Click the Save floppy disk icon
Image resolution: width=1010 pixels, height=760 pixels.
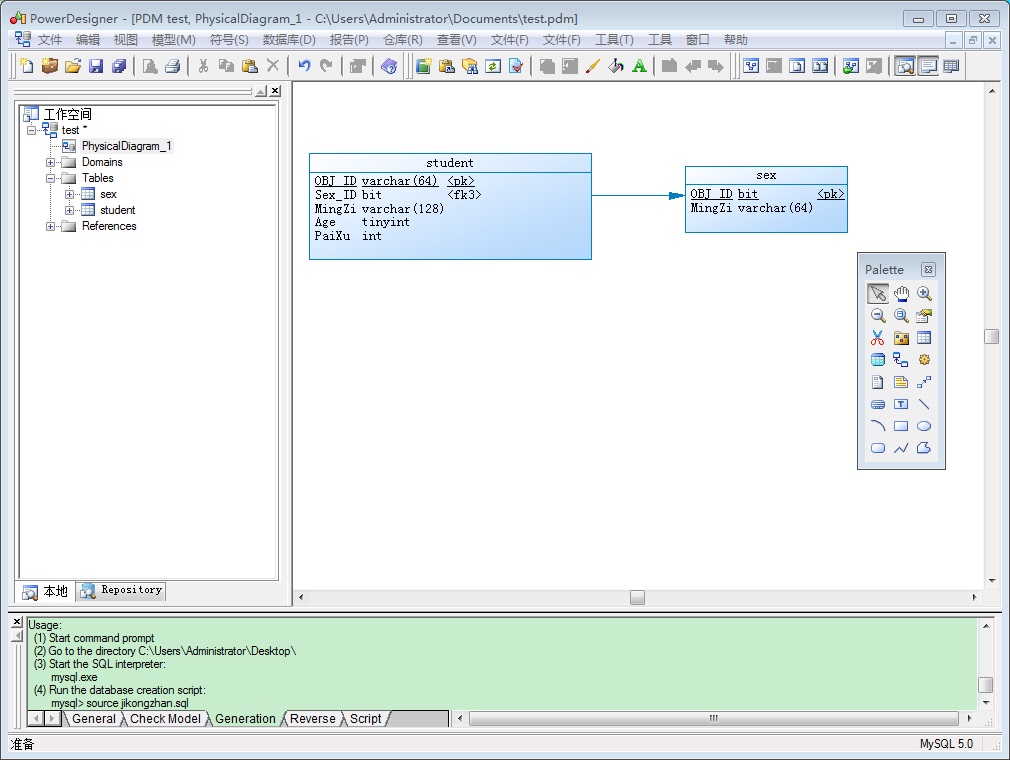pos(96,66)
